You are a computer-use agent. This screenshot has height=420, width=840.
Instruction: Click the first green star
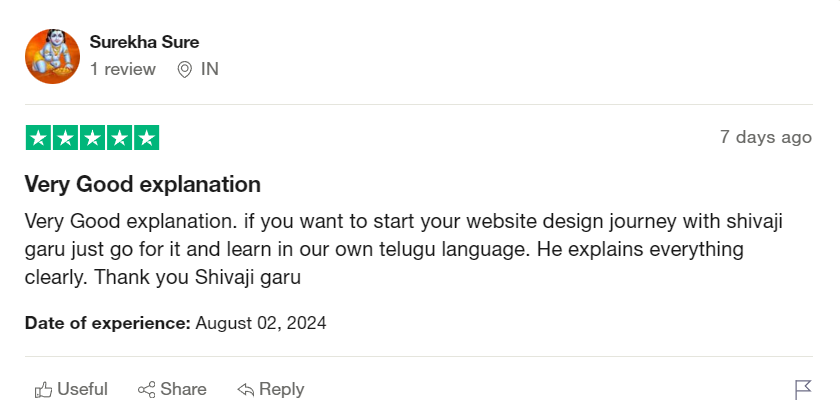coord(38,138)
